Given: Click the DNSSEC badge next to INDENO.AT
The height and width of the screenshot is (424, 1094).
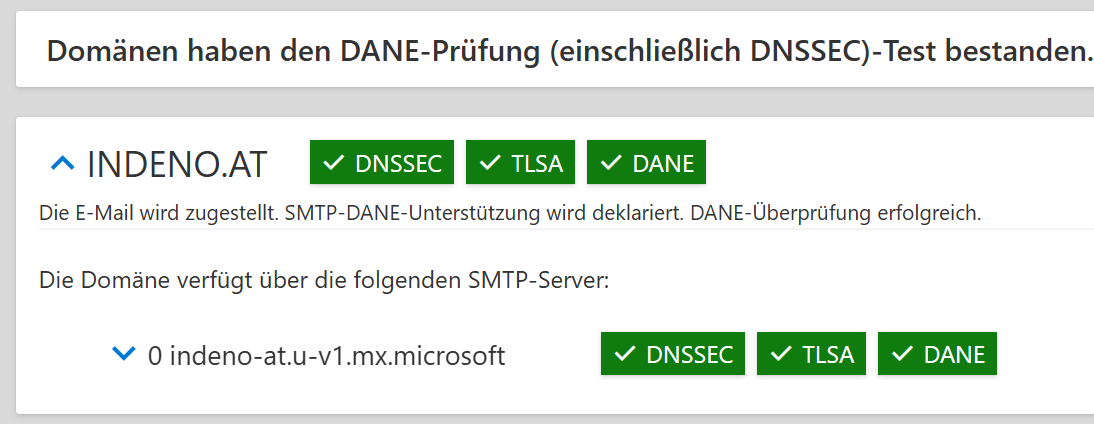Looking at the screenshot, I should tap(382, 162).
